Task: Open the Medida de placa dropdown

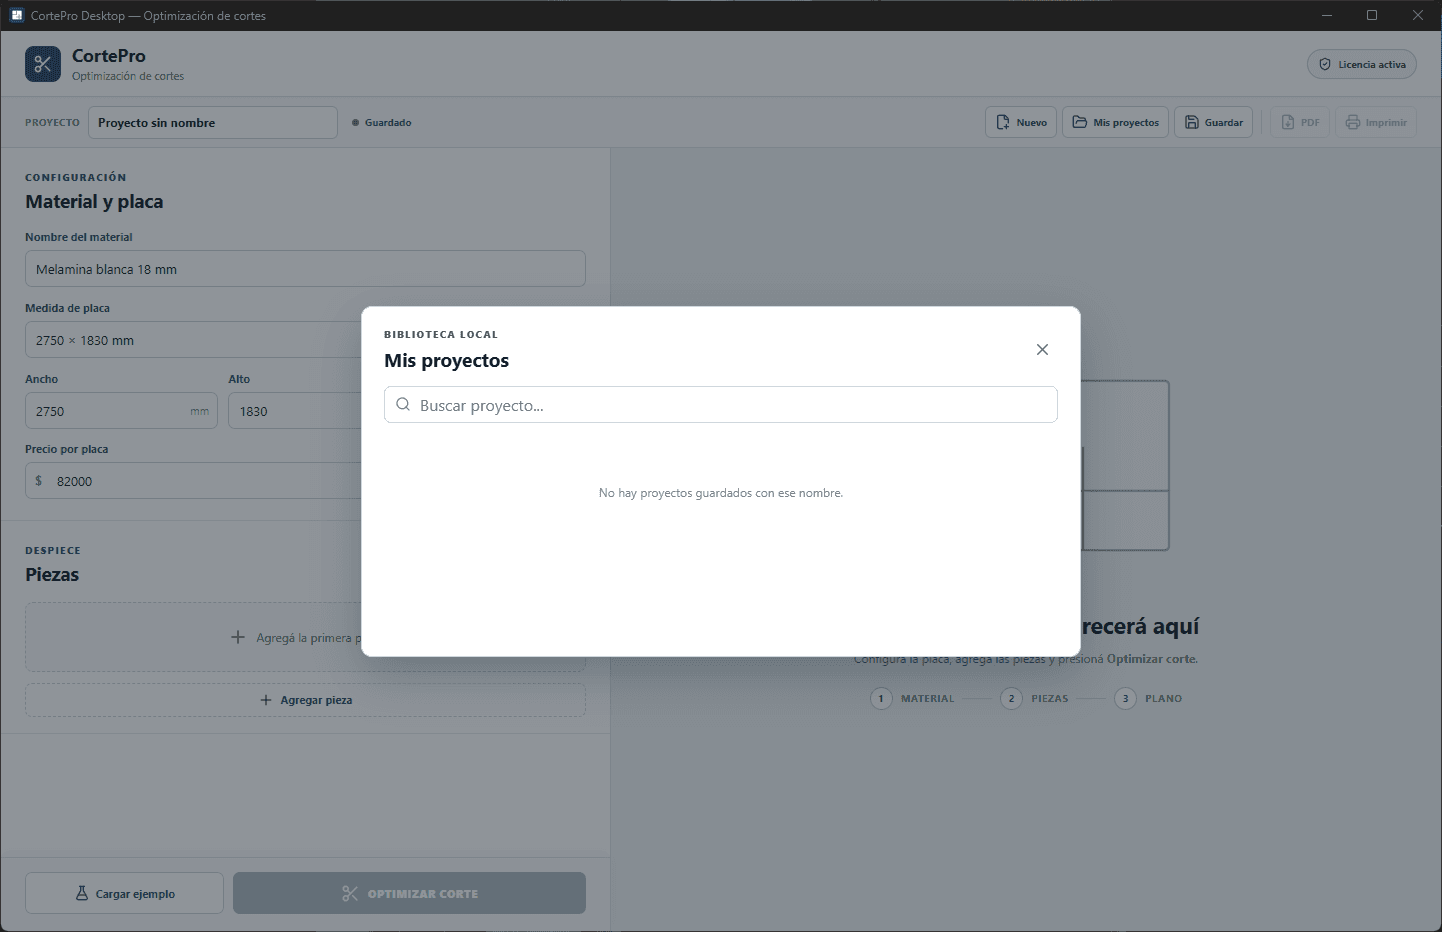Action: [x=194, y=340]
